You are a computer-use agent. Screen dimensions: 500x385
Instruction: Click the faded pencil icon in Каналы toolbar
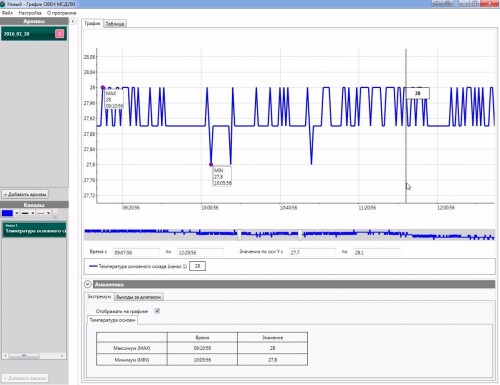[56, 213]
